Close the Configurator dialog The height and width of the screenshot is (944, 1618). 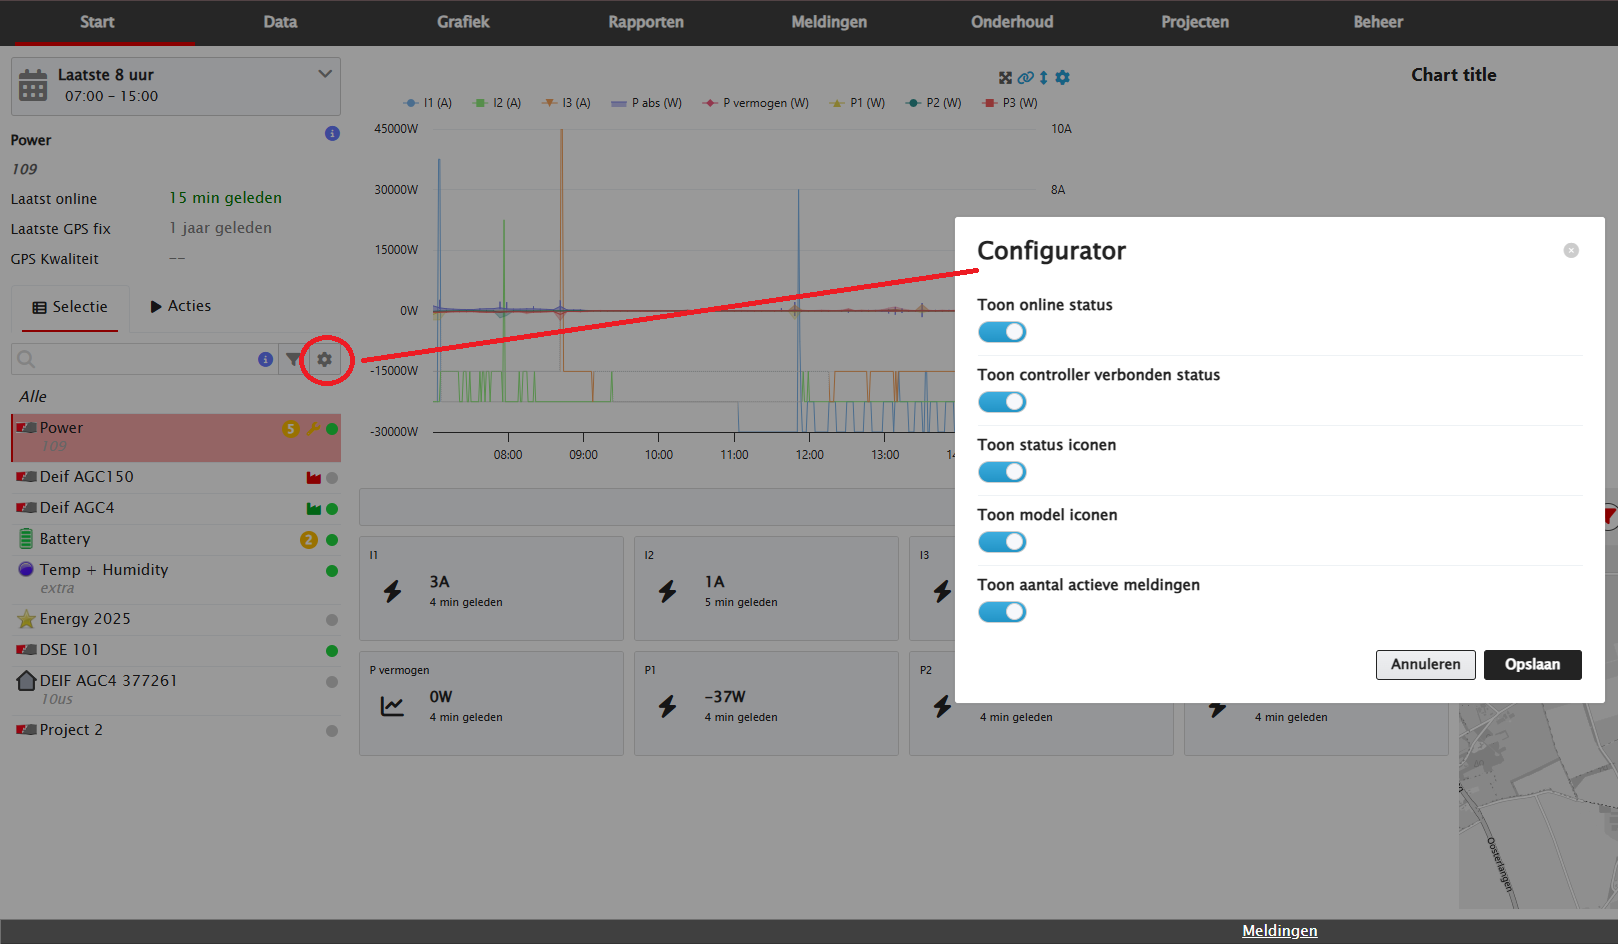[x=1571, y=251]
